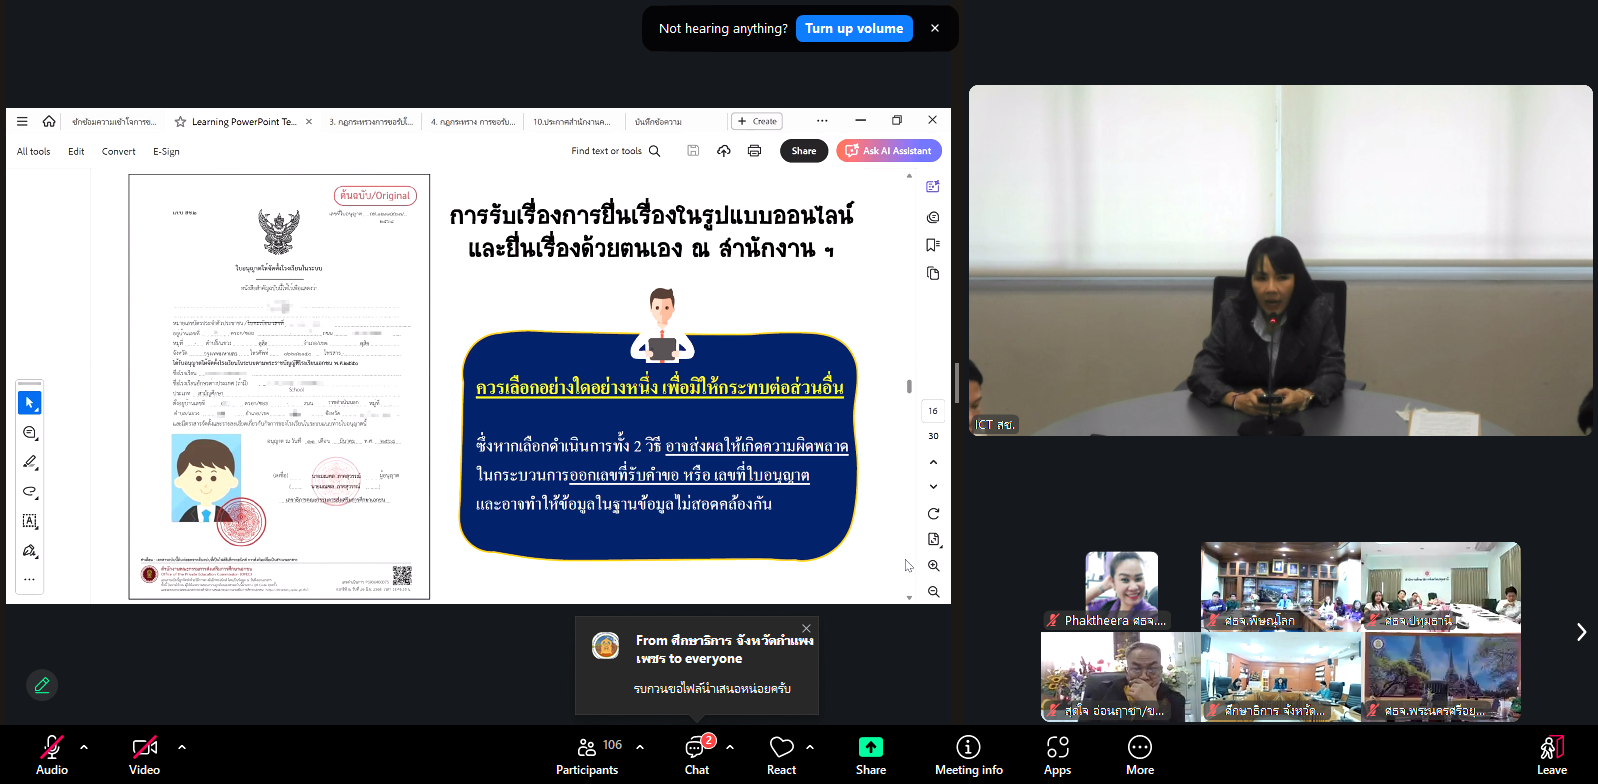Open the Apps panel
The height and width of the screenshot is (784, 1598).
click(1057, 754)
